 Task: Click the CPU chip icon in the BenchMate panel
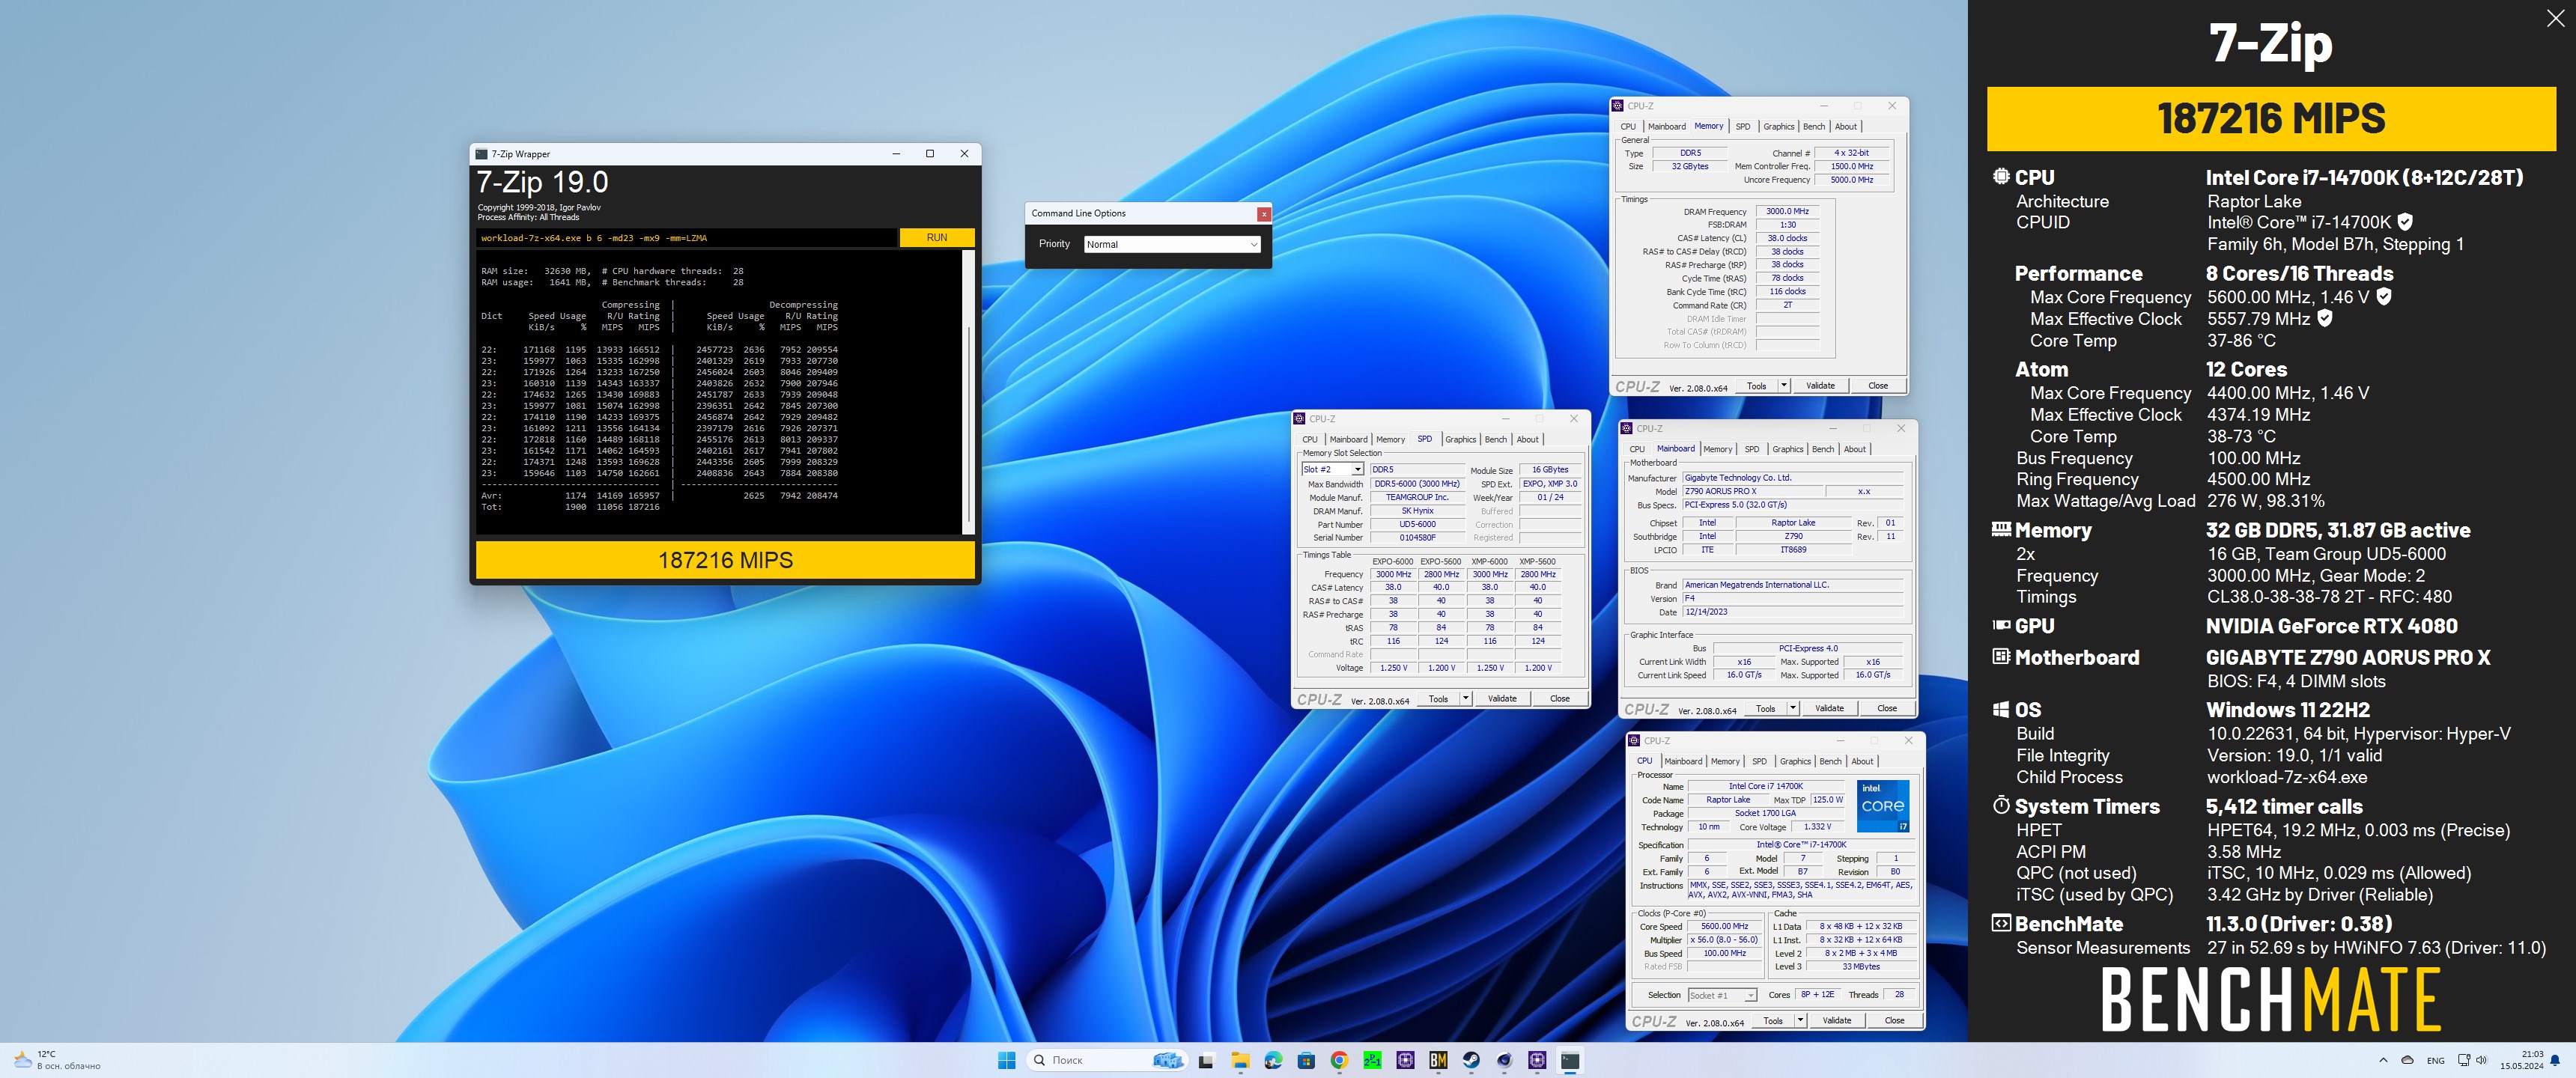point(2001,176)
